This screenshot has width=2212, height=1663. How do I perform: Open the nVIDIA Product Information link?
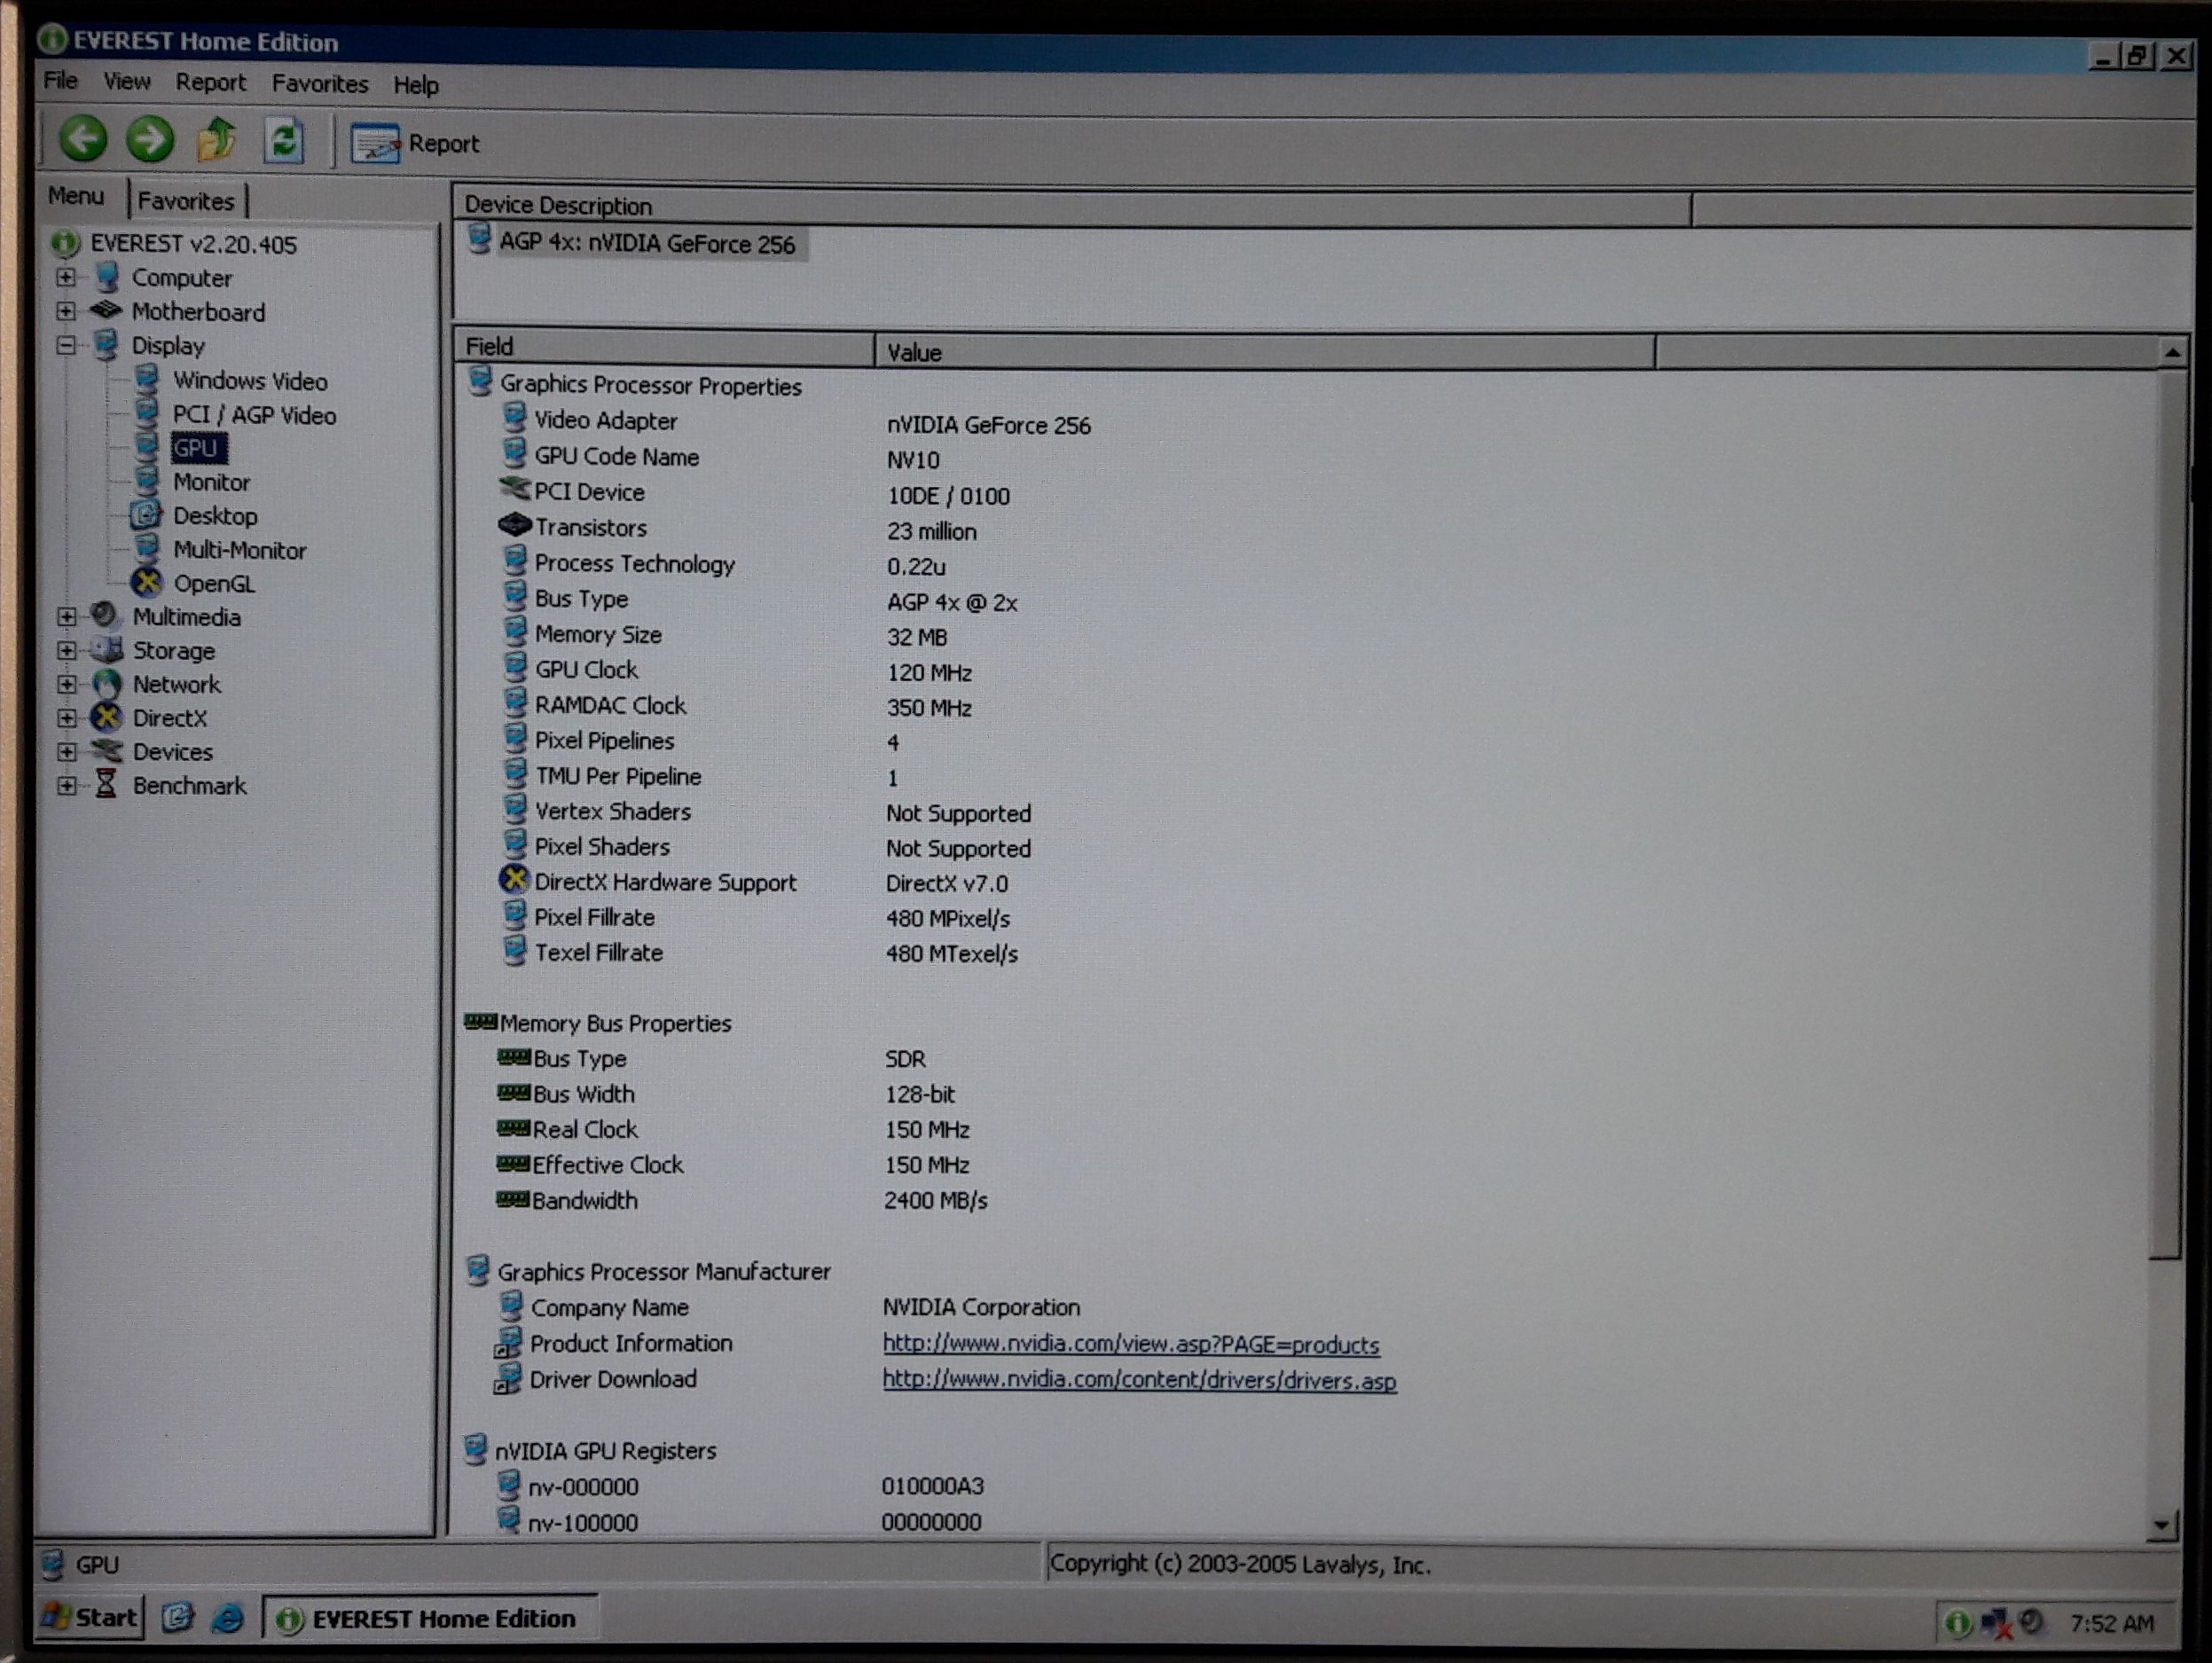[1130, 1345]
